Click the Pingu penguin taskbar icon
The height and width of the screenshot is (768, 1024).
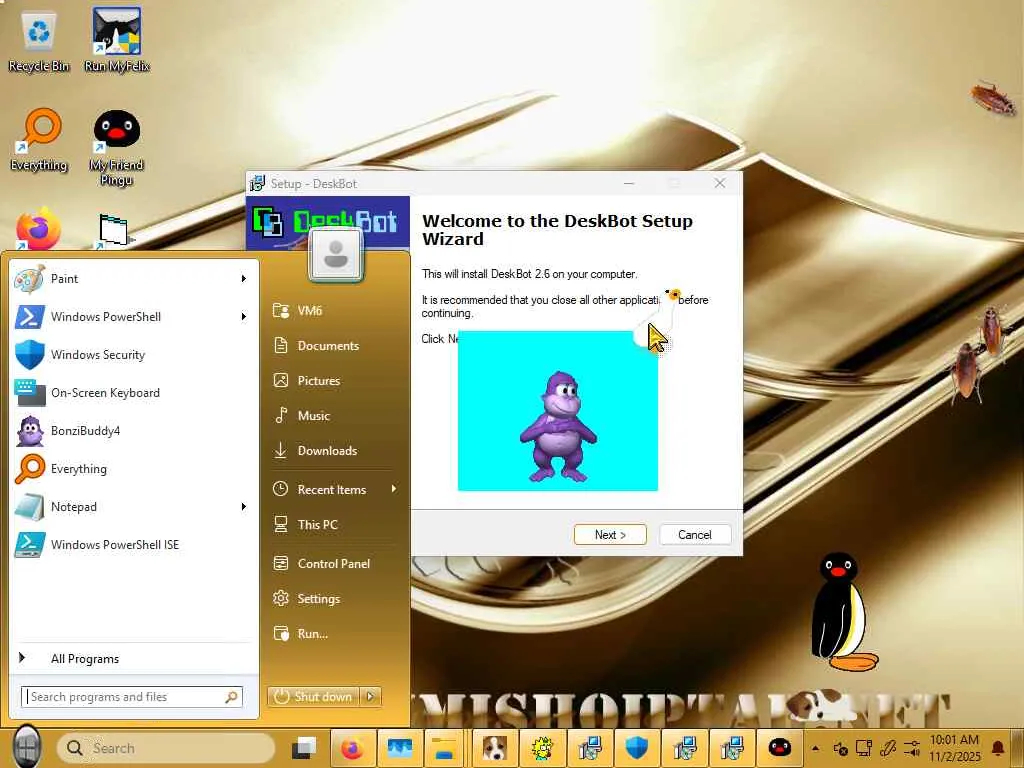pyautogui.click(x=779, y=748)
